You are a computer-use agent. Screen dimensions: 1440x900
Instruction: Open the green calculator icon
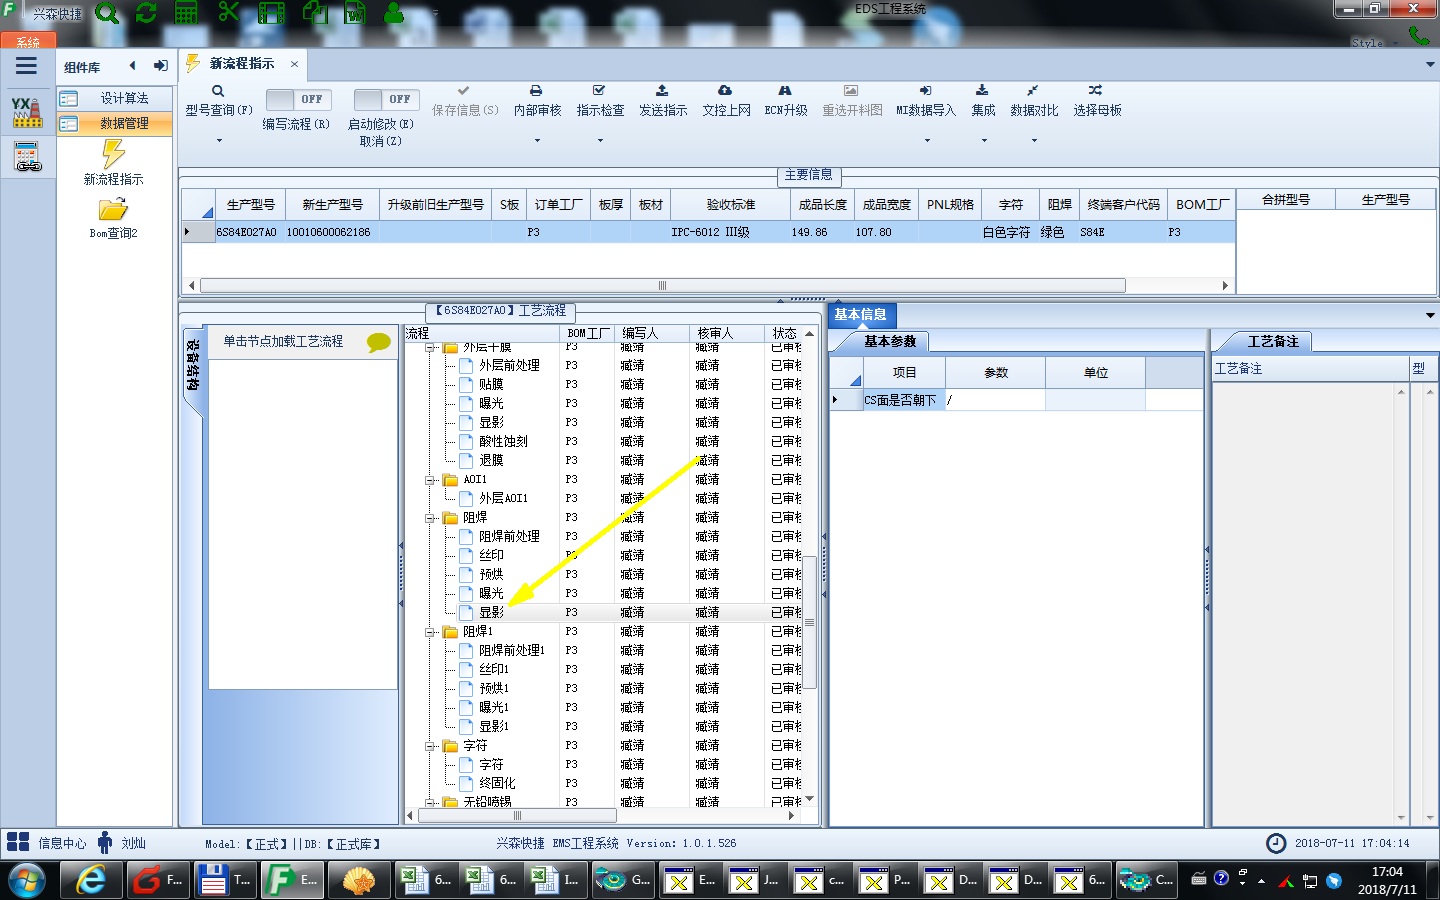coord(187,13)
